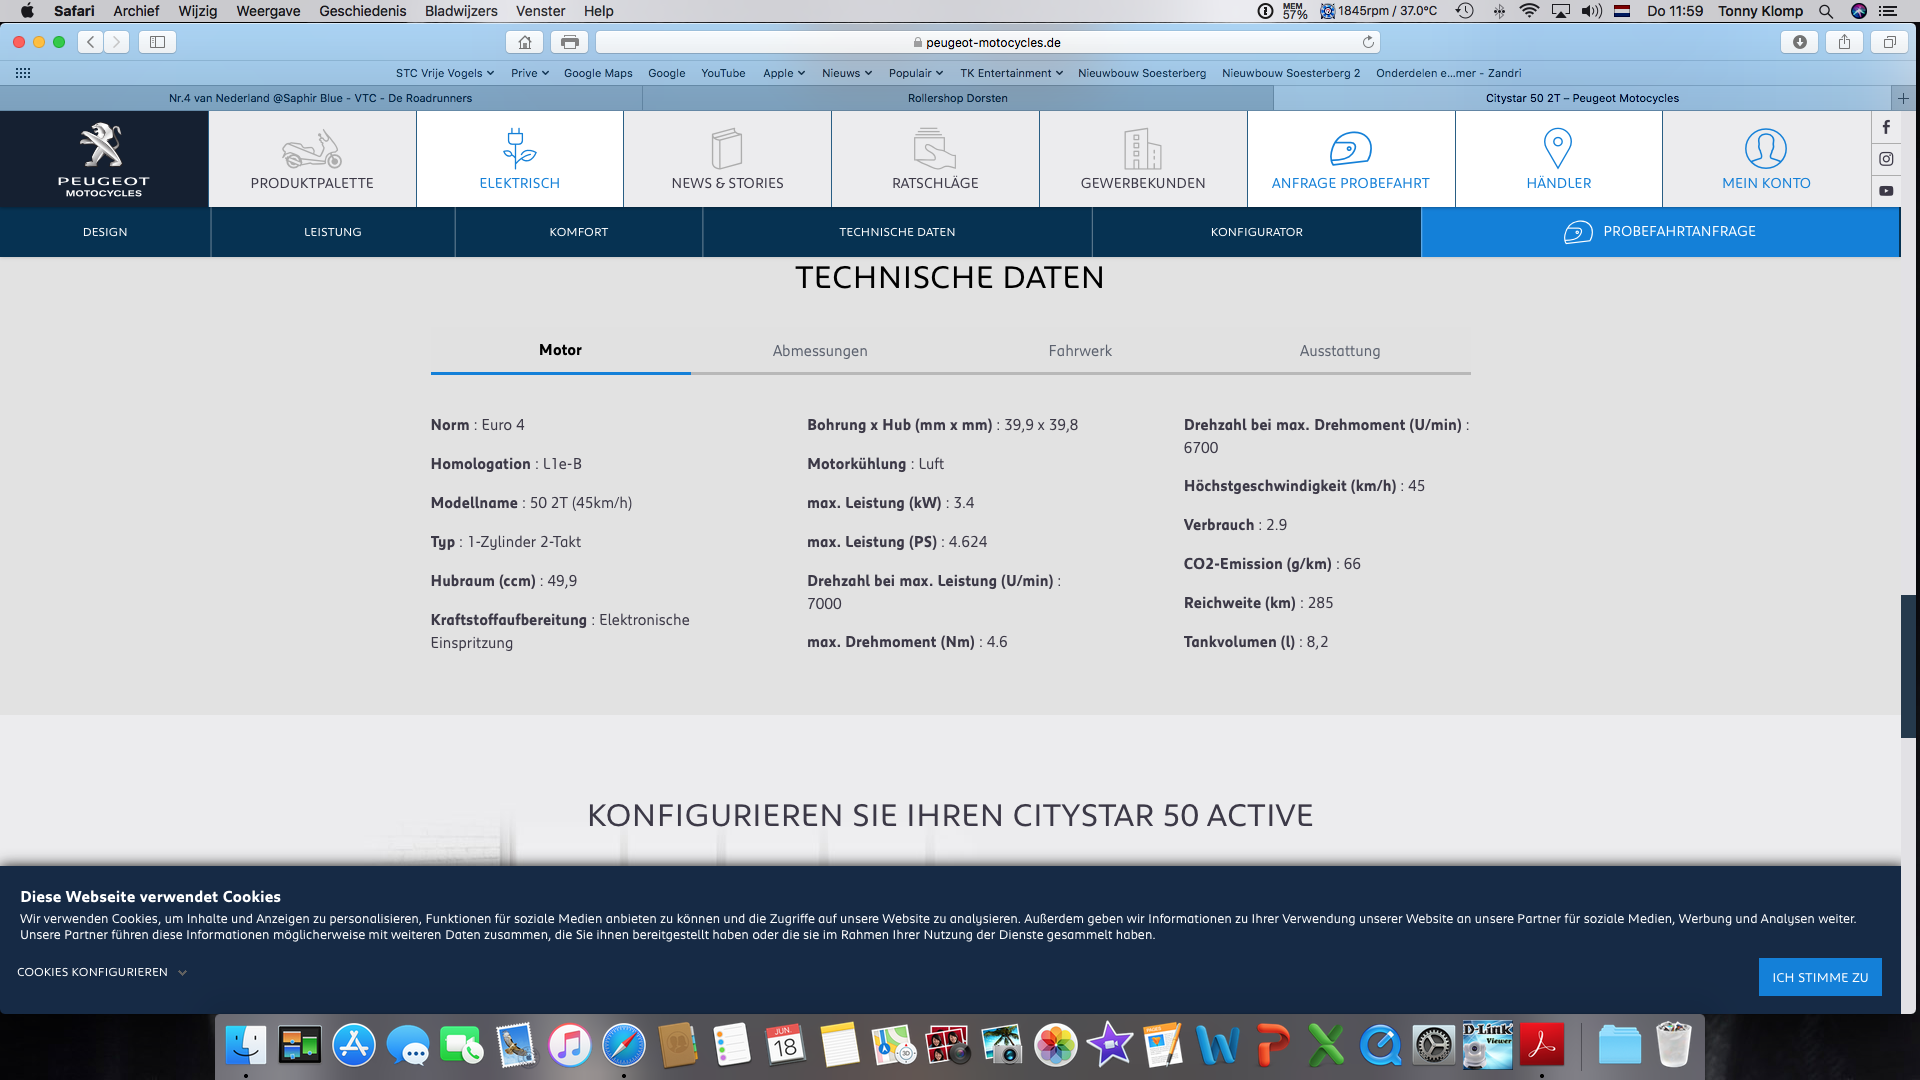Jump to Technische Daten section link
Screen dimensions: 1920x1080
[x=897, y=232]
